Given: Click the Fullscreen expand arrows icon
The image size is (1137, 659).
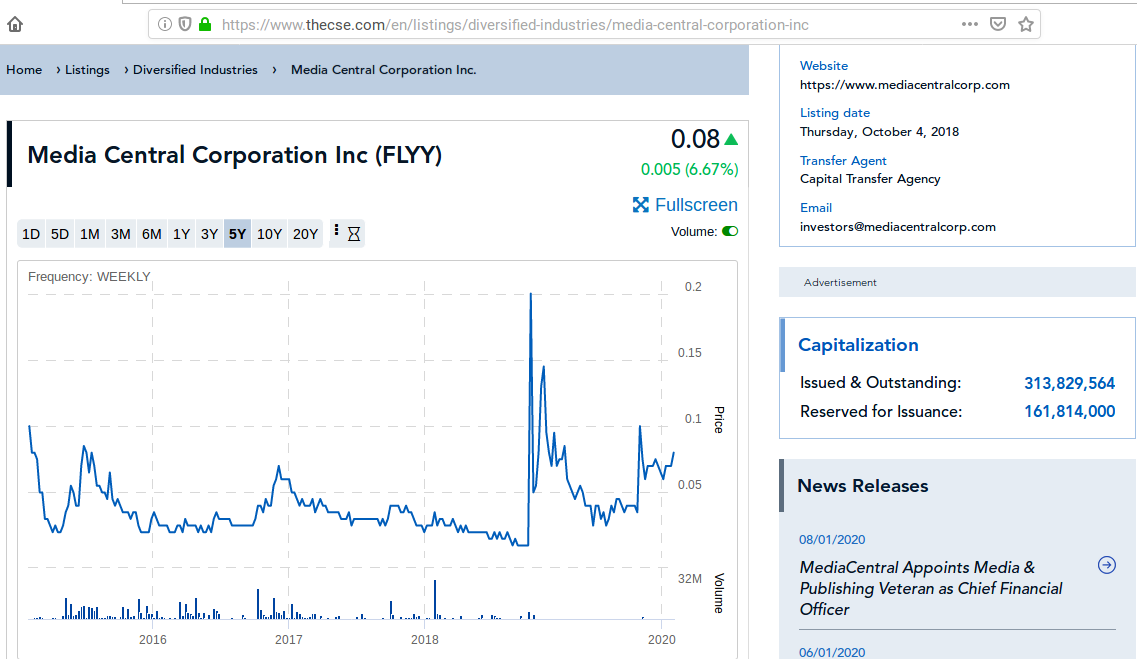Looking at the screenshot, I should tap(640, 205).
